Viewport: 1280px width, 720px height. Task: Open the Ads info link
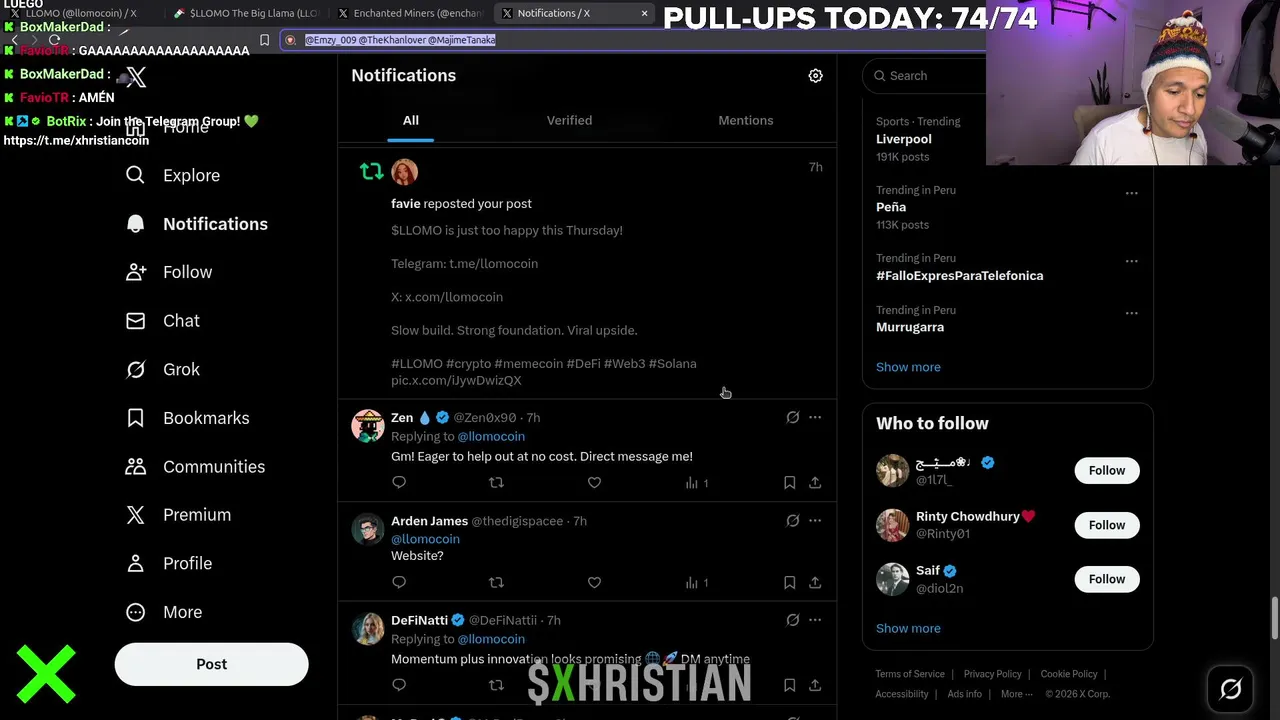pyautogui.click(x=964, y=694)
